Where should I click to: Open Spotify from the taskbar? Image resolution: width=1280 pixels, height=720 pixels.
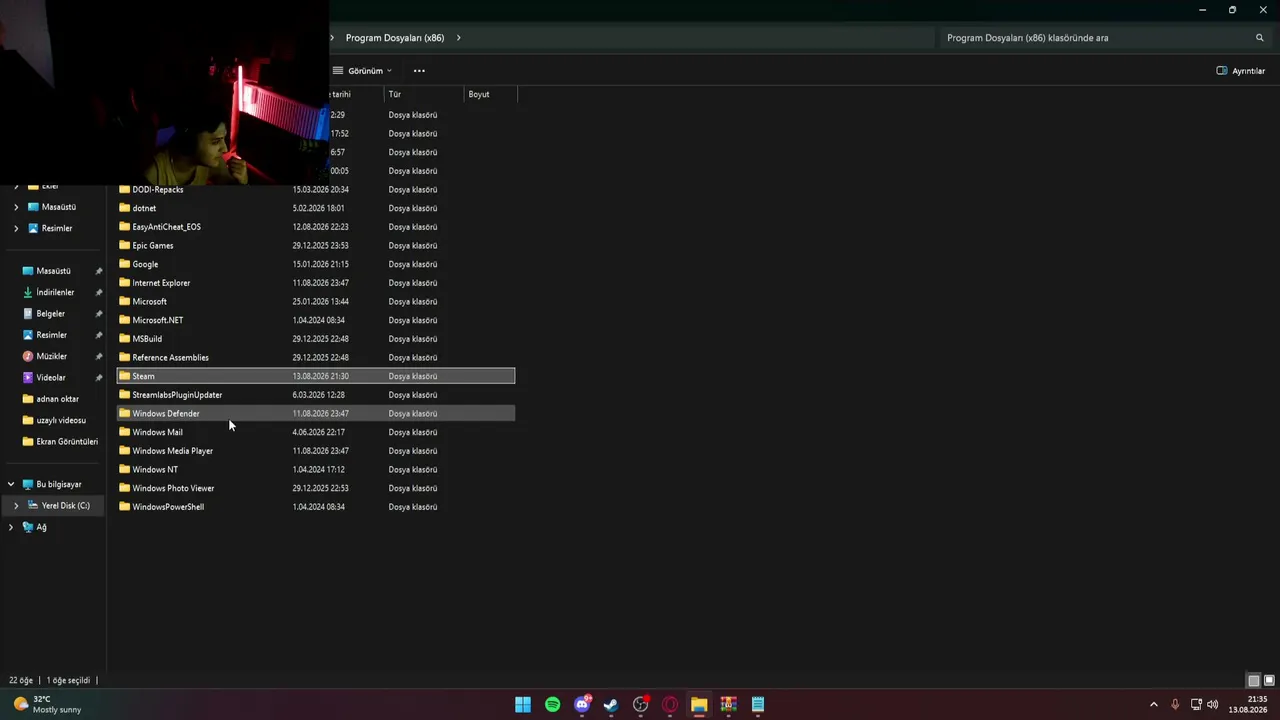click(553, 705)
